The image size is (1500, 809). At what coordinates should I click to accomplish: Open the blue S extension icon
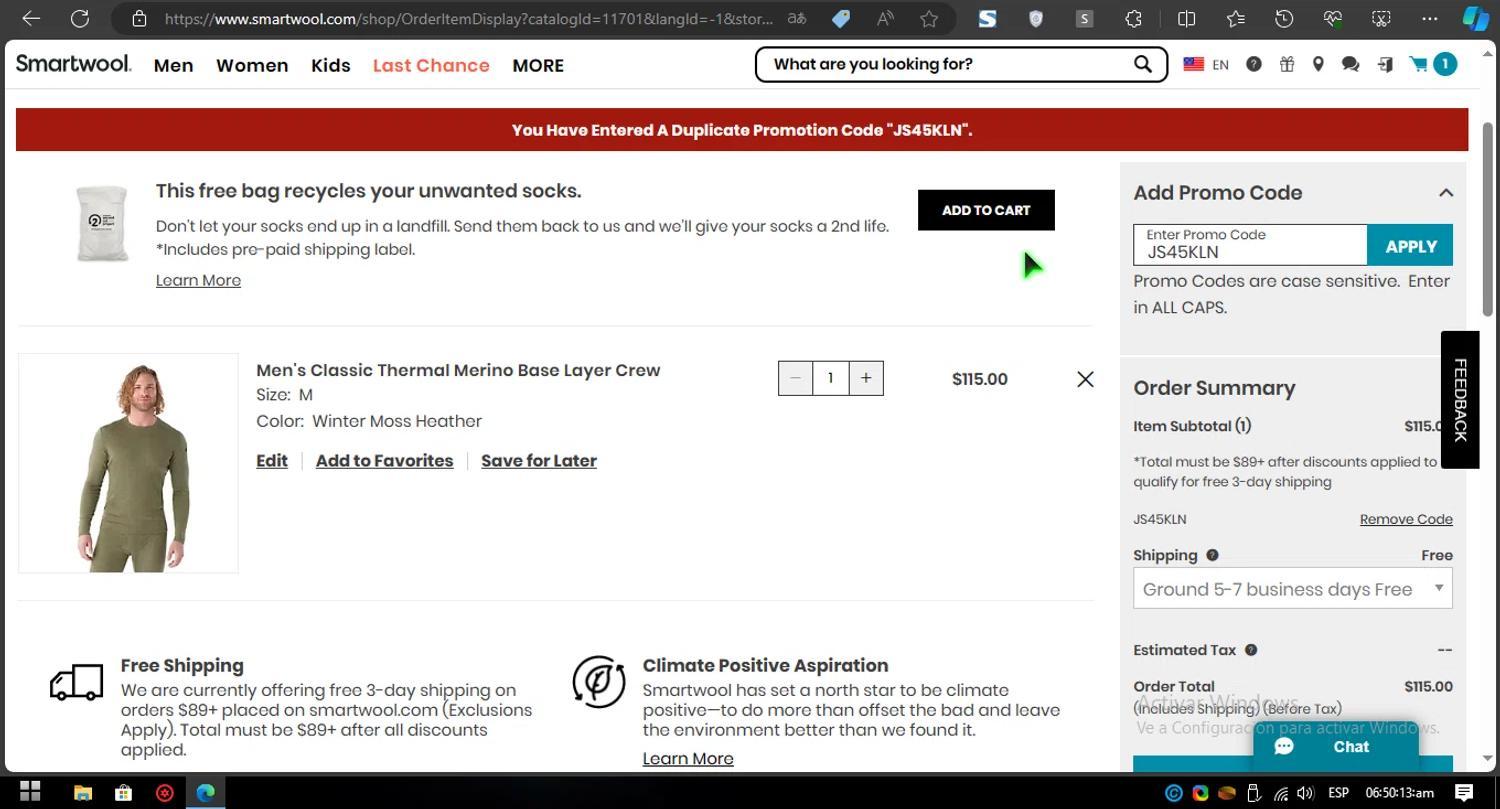pyautogui.click(x=987, y=18)
